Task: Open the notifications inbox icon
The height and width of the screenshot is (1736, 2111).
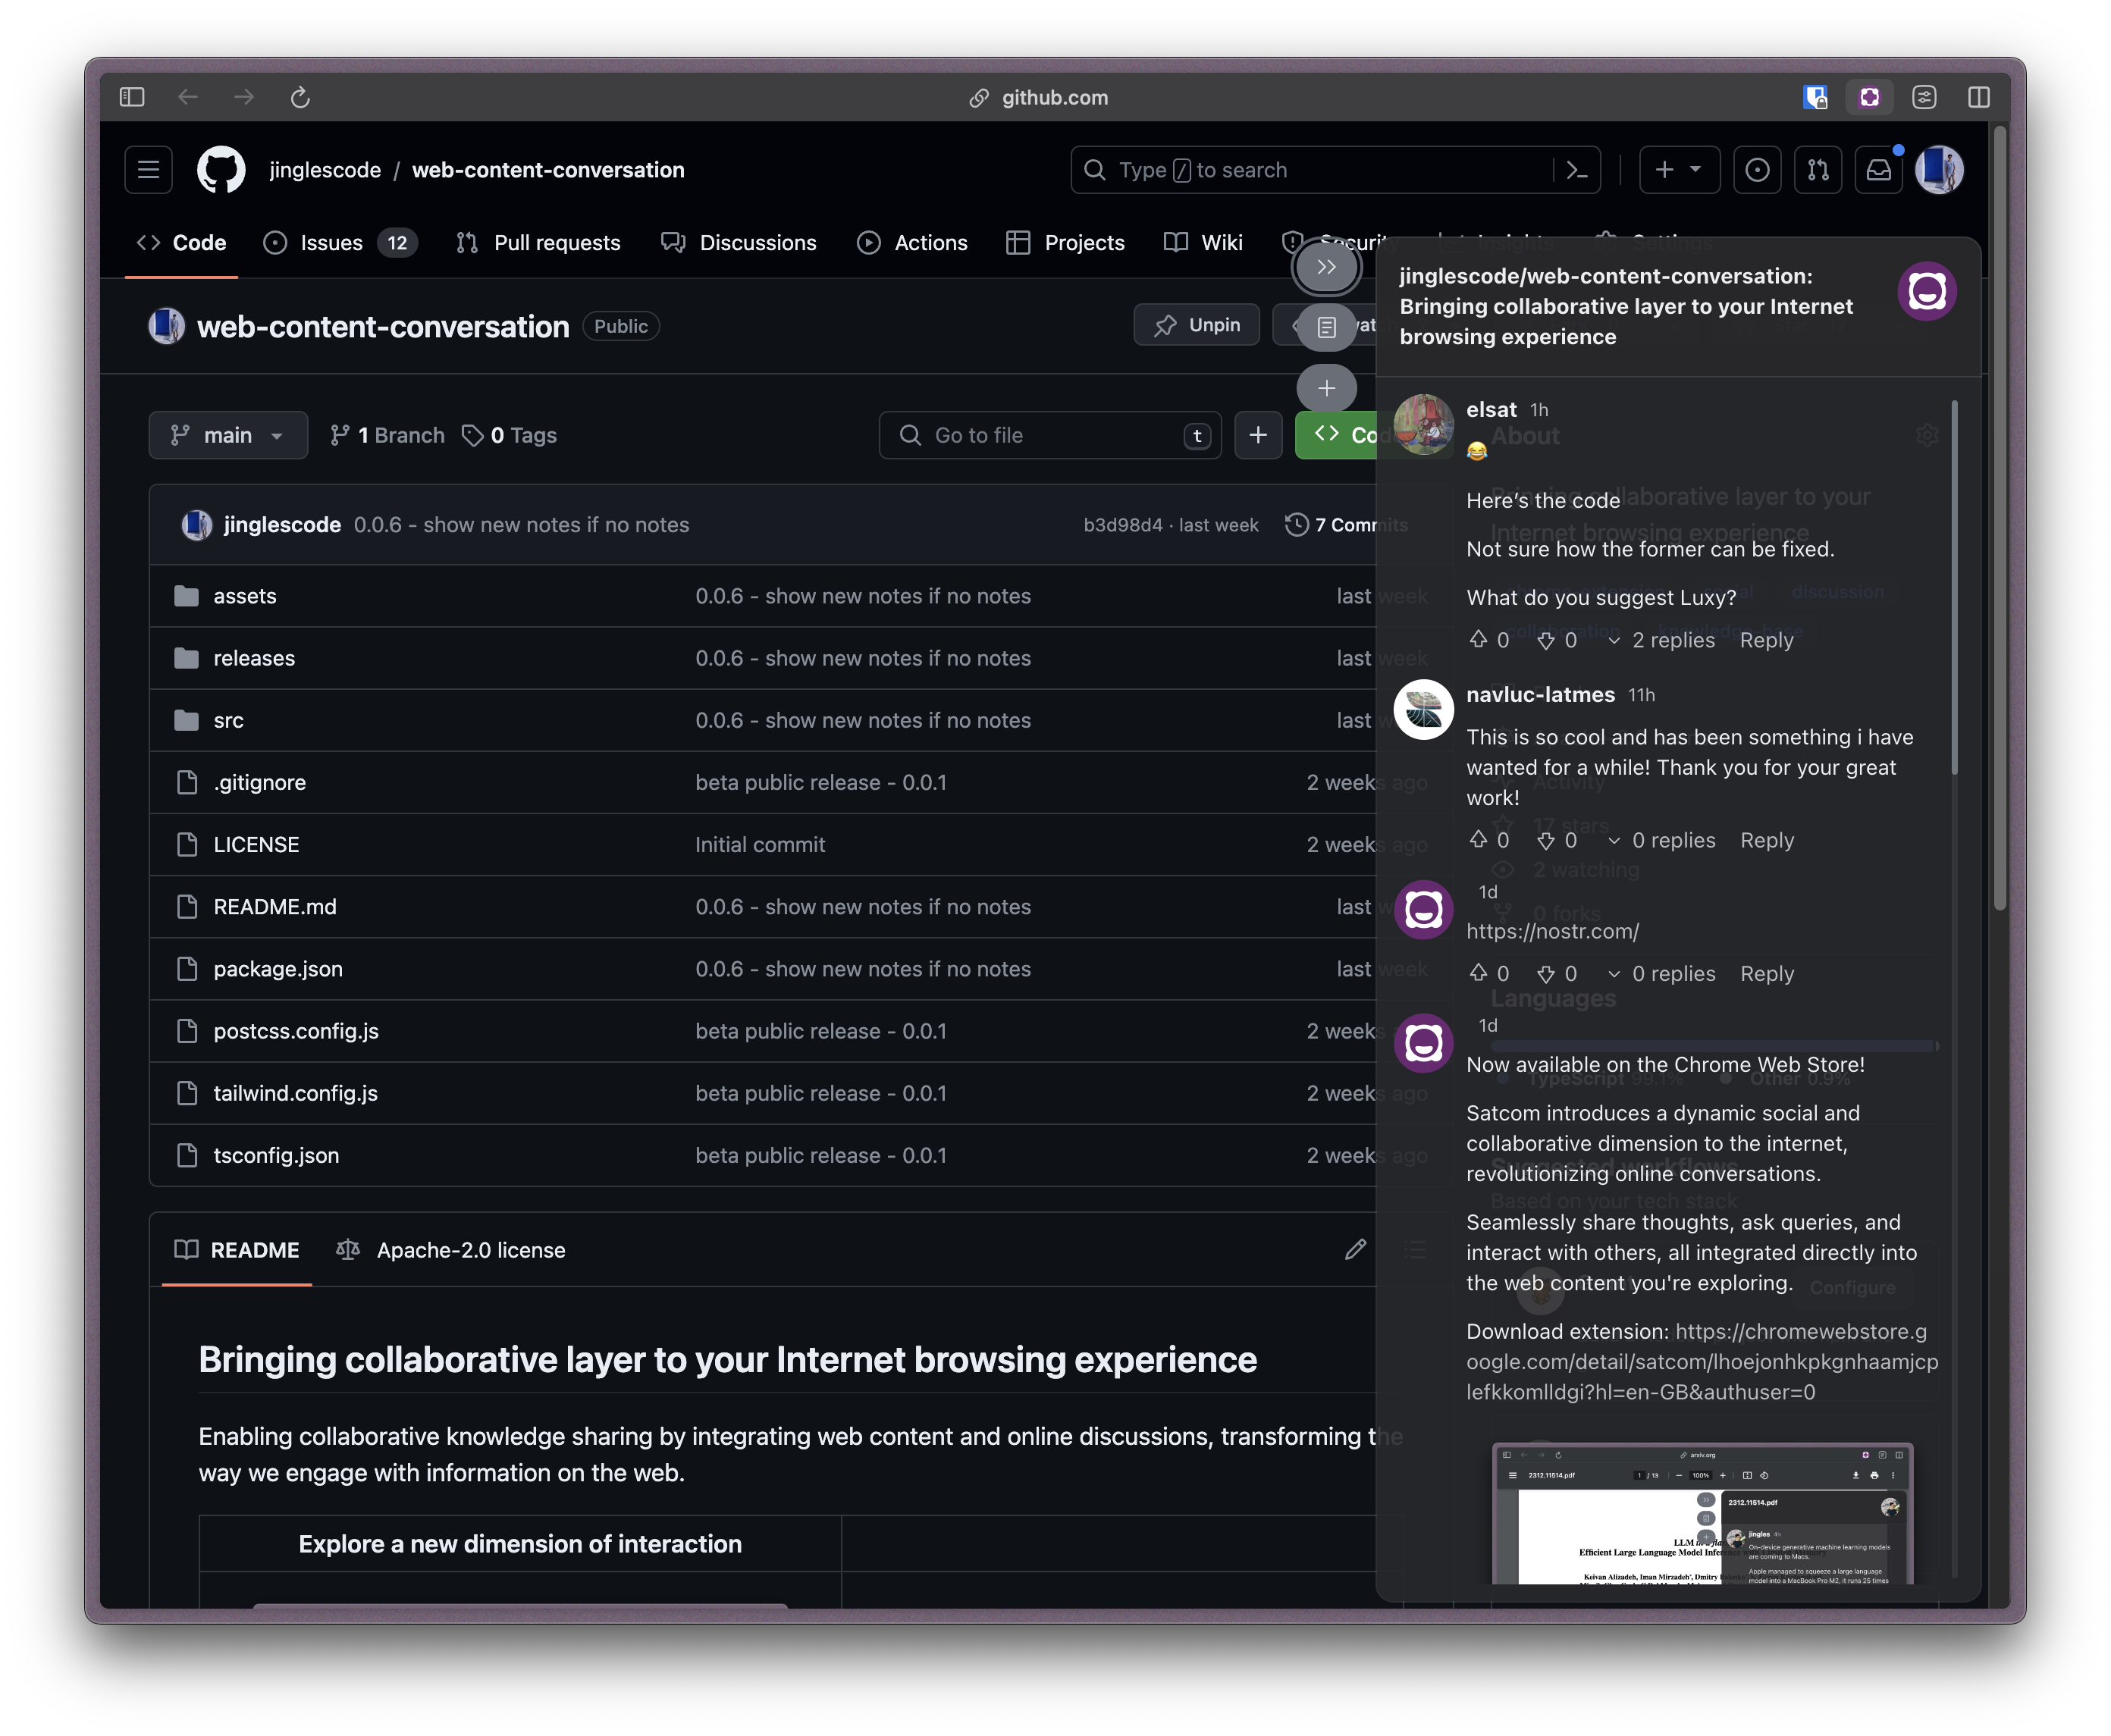Action: pyautogui.click(x=1878, y=170)
